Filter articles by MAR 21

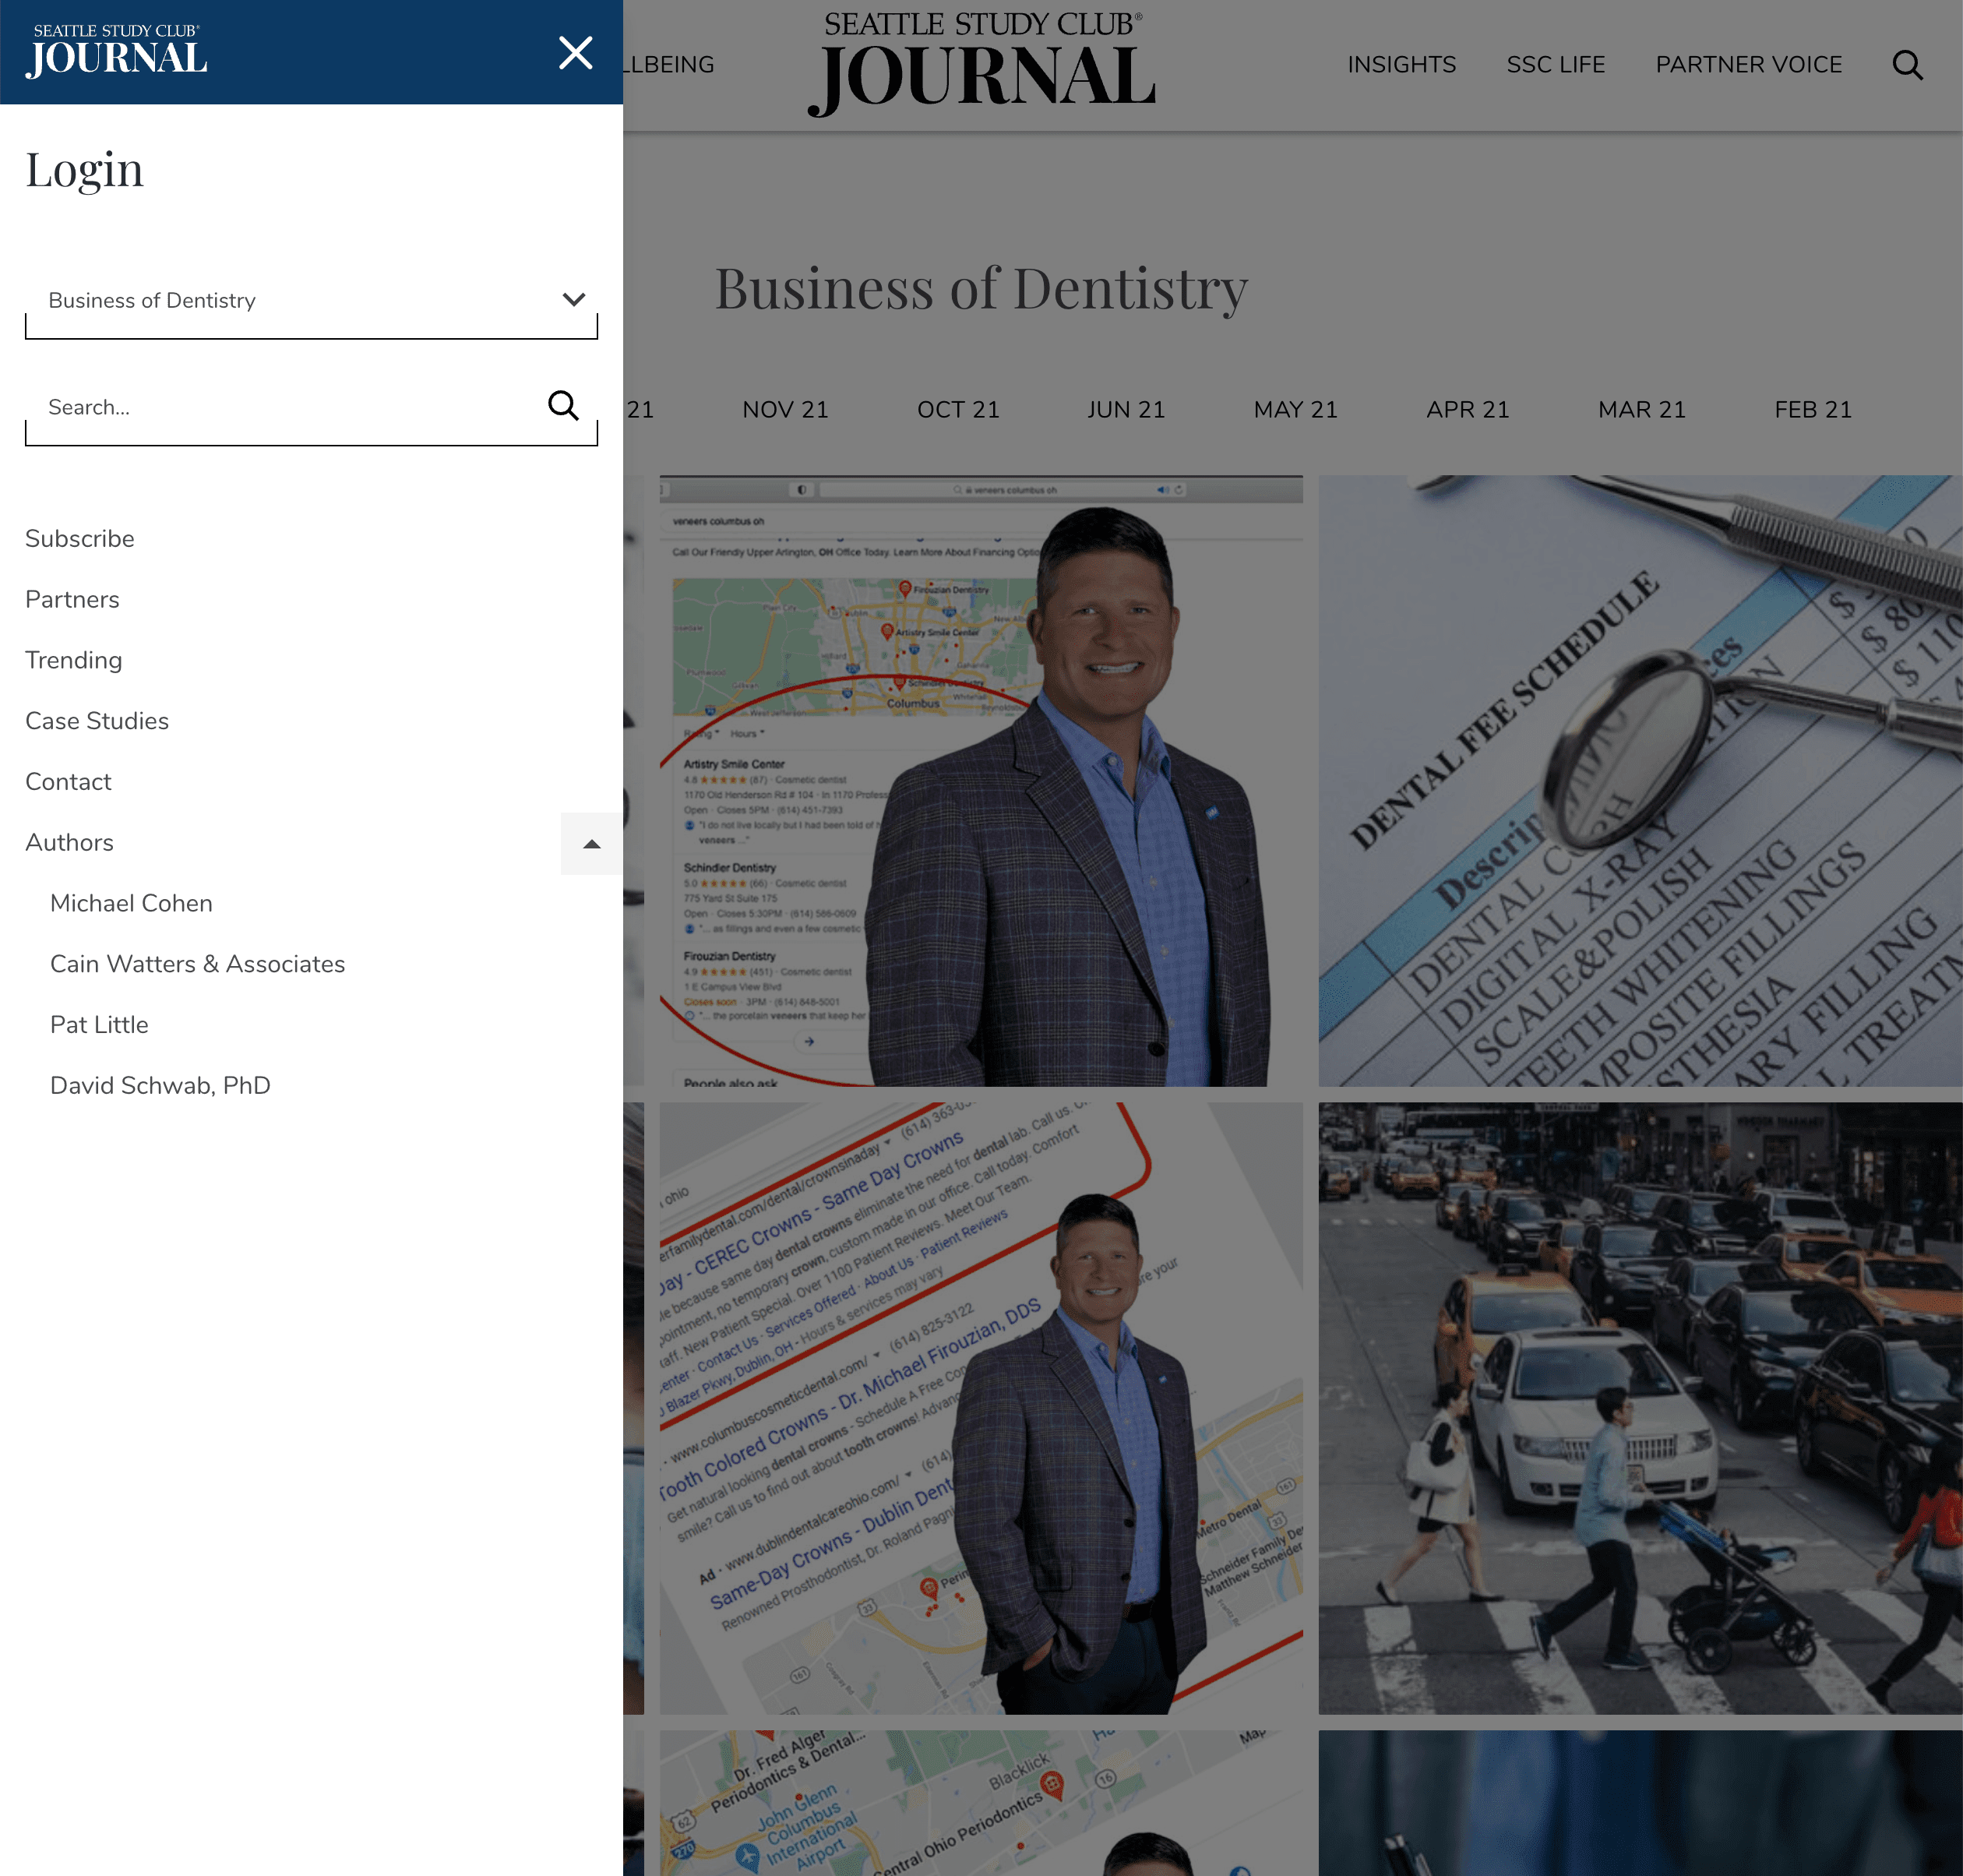tap(1641, 410)
